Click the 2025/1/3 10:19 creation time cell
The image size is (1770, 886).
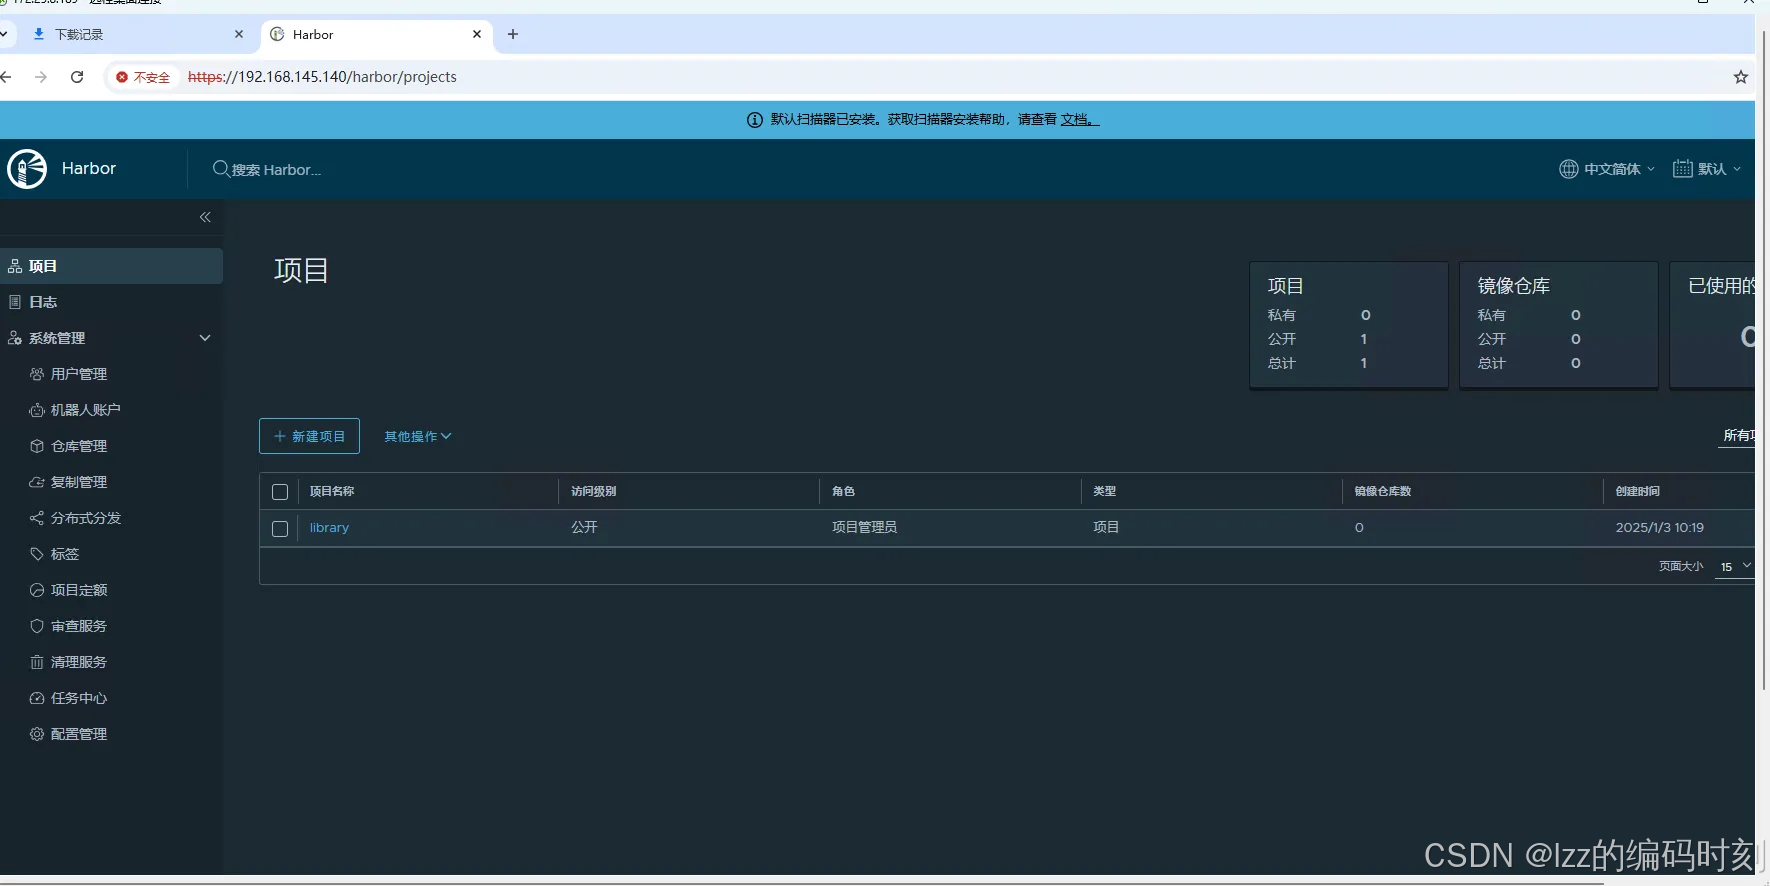1660,527
